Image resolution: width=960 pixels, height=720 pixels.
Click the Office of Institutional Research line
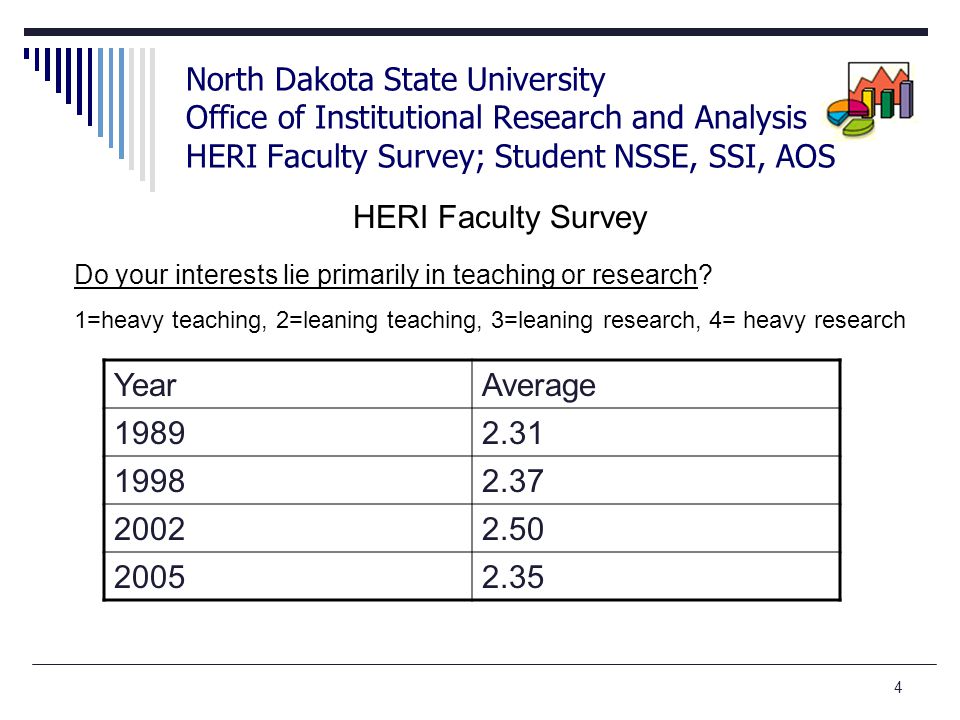point(496,118)
